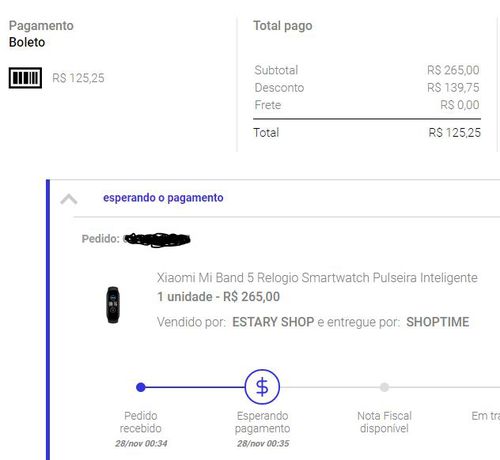
Task: Click the Boleto payment method label
Action: 27,42
